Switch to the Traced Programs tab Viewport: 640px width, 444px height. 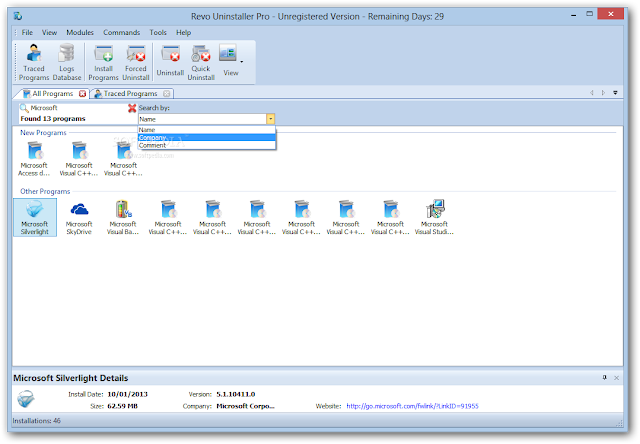coord(130,93)
